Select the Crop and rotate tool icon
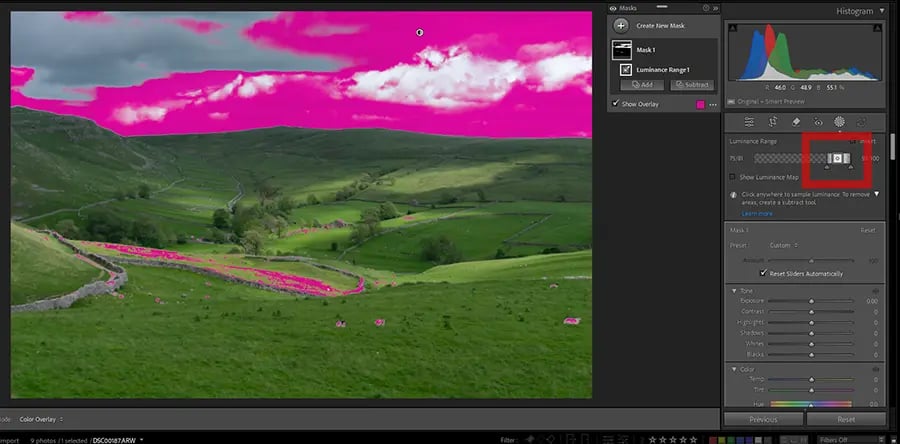 [x=773, y=122]
